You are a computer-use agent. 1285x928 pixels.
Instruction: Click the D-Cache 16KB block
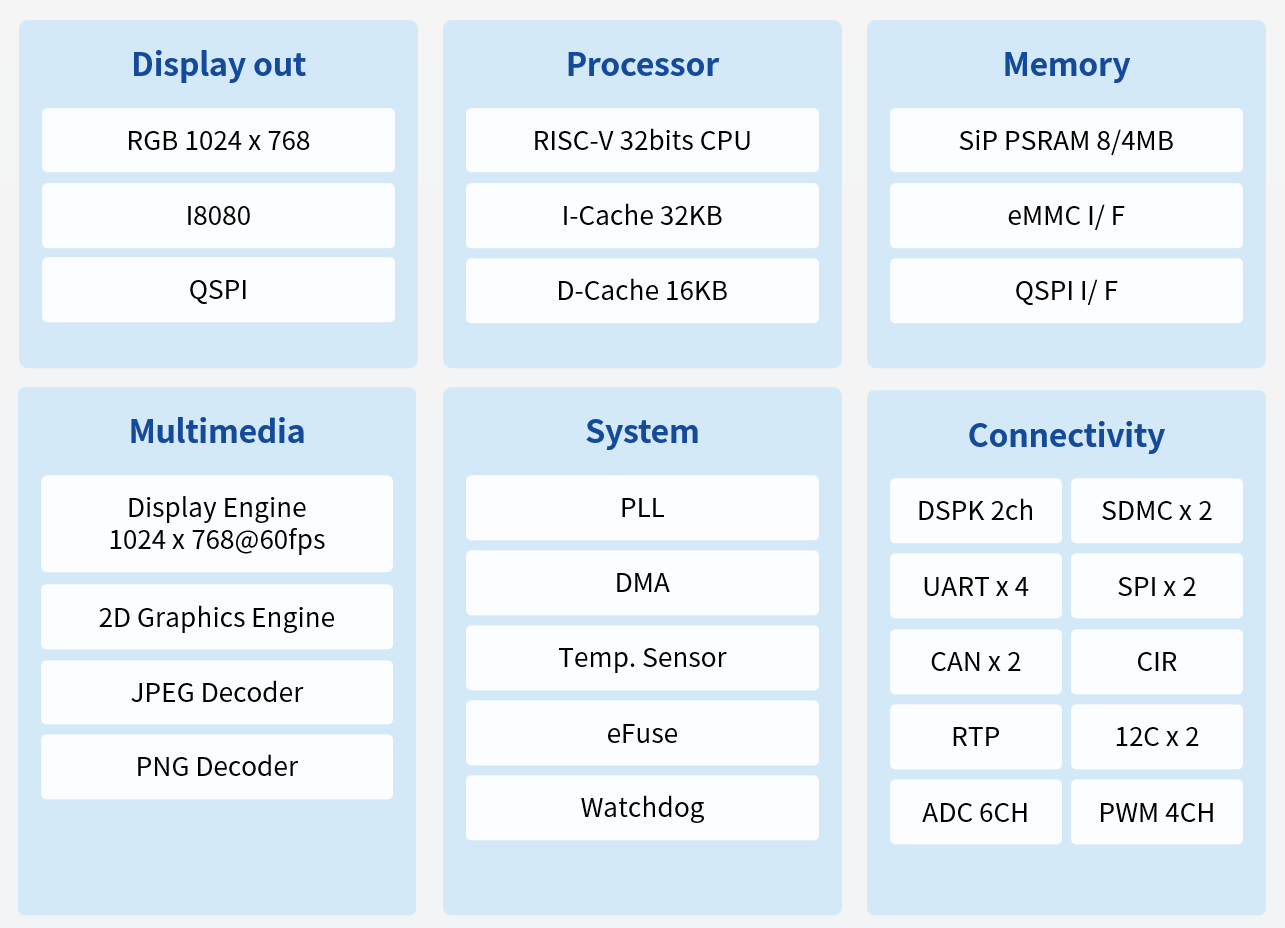click(x=642, y=291)
